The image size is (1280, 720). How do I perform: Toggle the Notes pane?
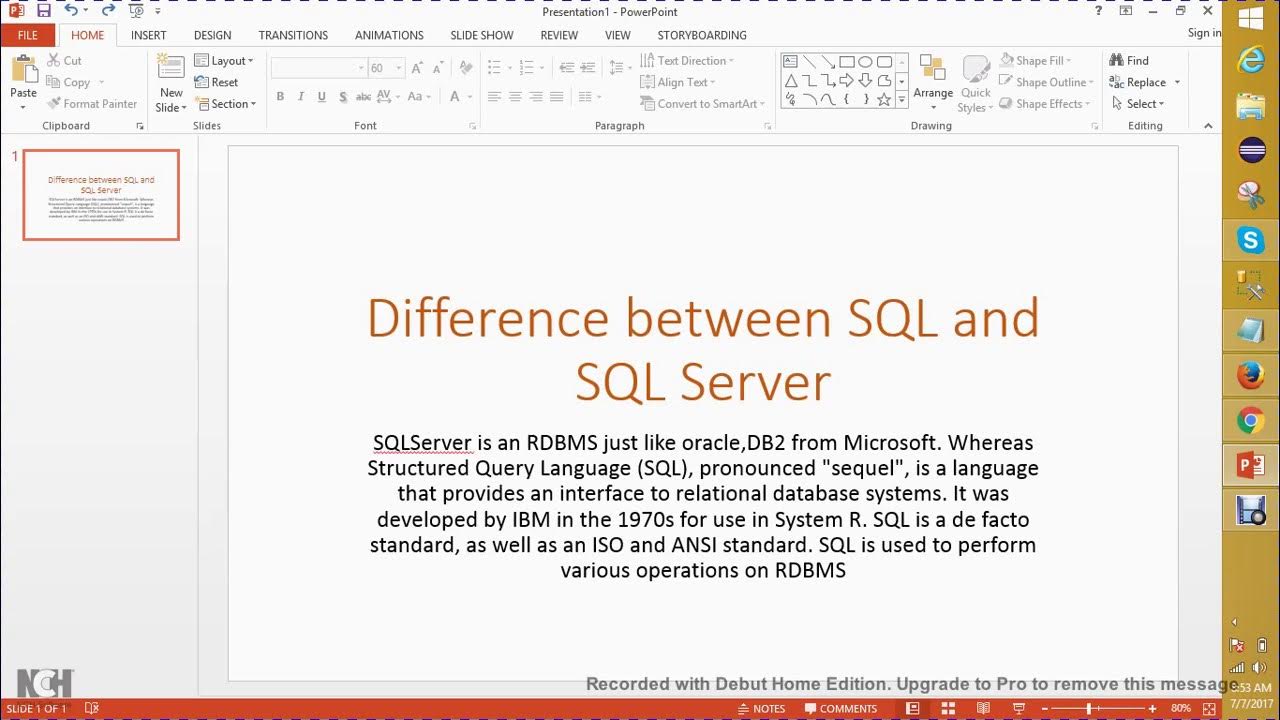(760, 709)
